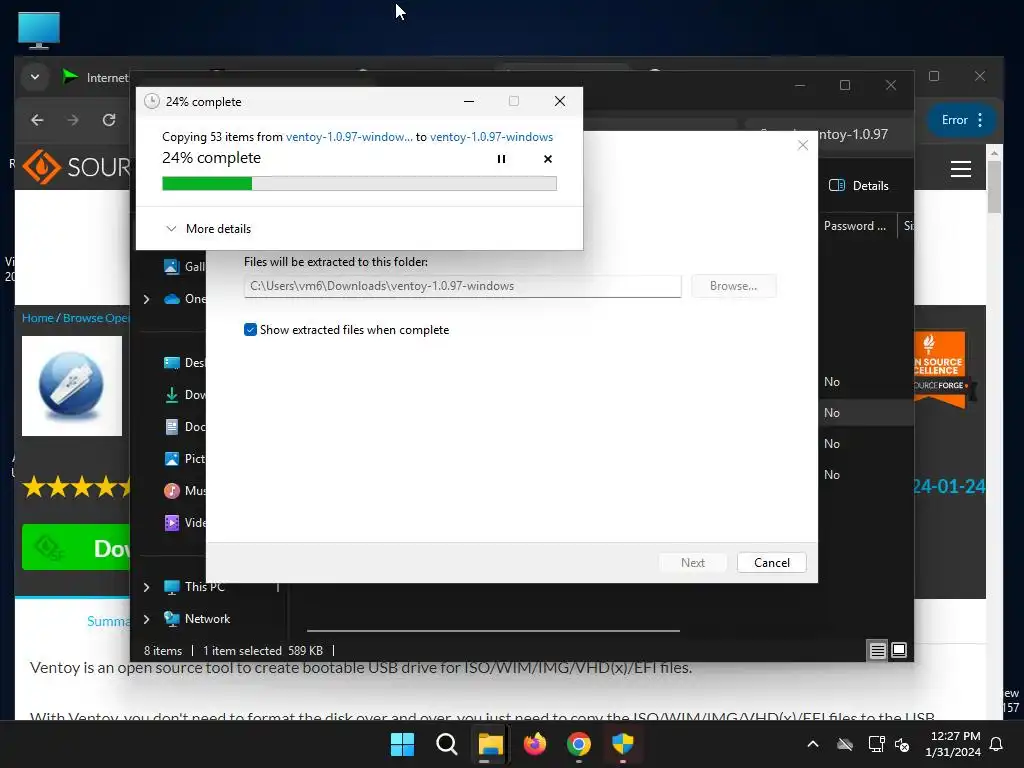This screenshot has height=768, width=1024.
Task: Cancel the copy with the small X
Action: point(548,159)
